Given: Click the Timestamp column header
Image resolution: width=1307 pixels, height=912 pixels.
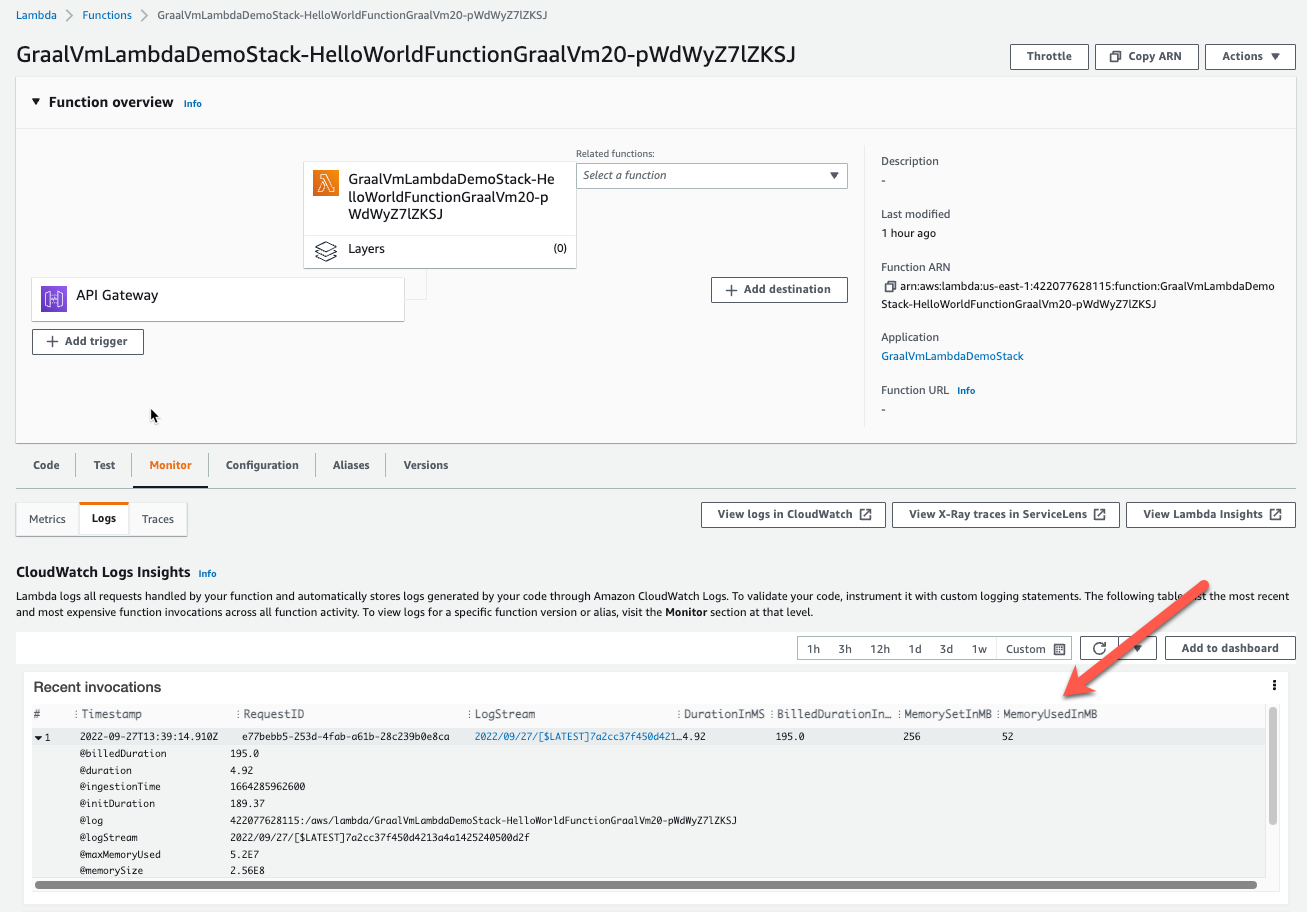Looking at the screenshot, I should (x=112, y=714).
